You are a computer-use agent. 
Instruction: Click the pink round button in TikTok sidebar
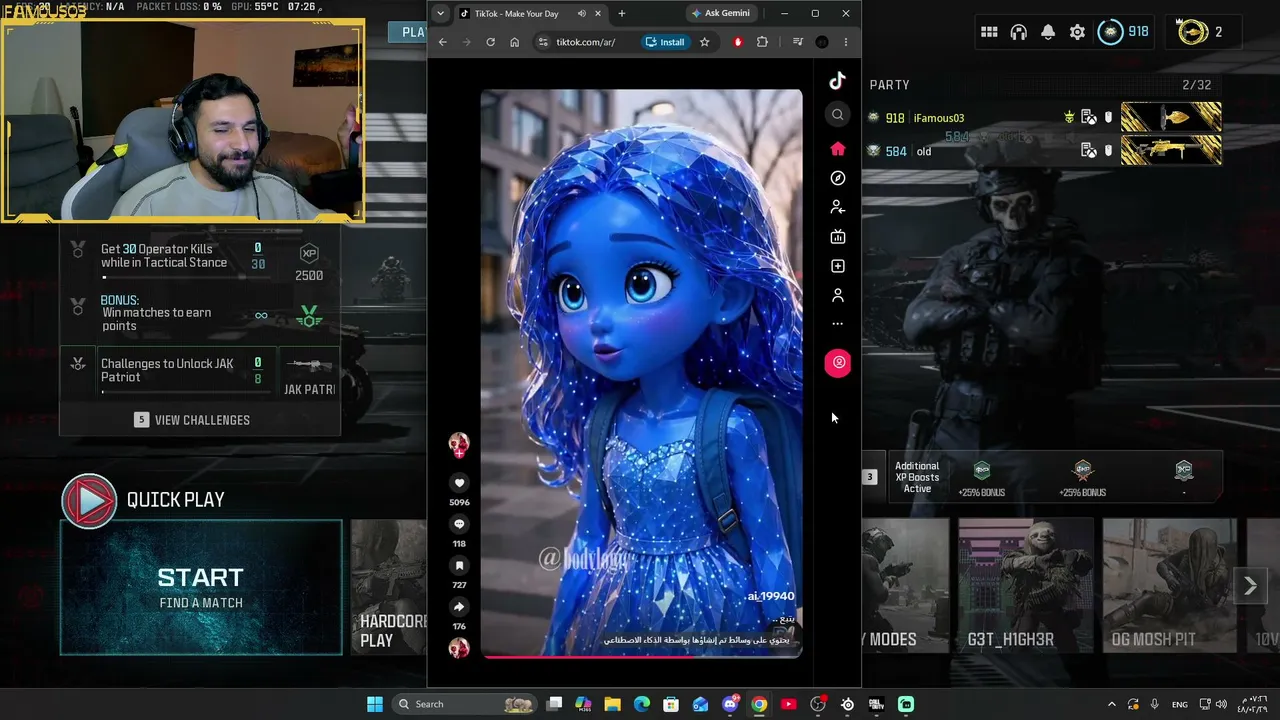838,363
